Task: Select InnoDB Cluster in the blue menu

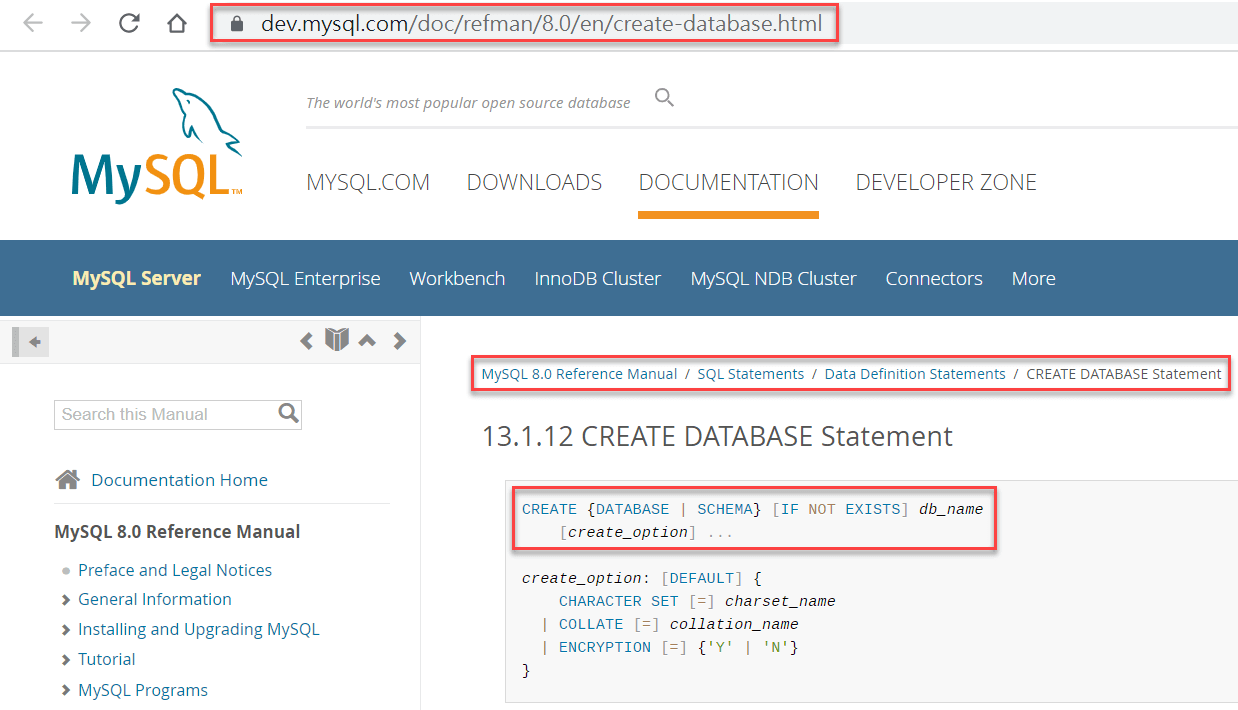Action: pyautogui.click(x=598, y=279)
